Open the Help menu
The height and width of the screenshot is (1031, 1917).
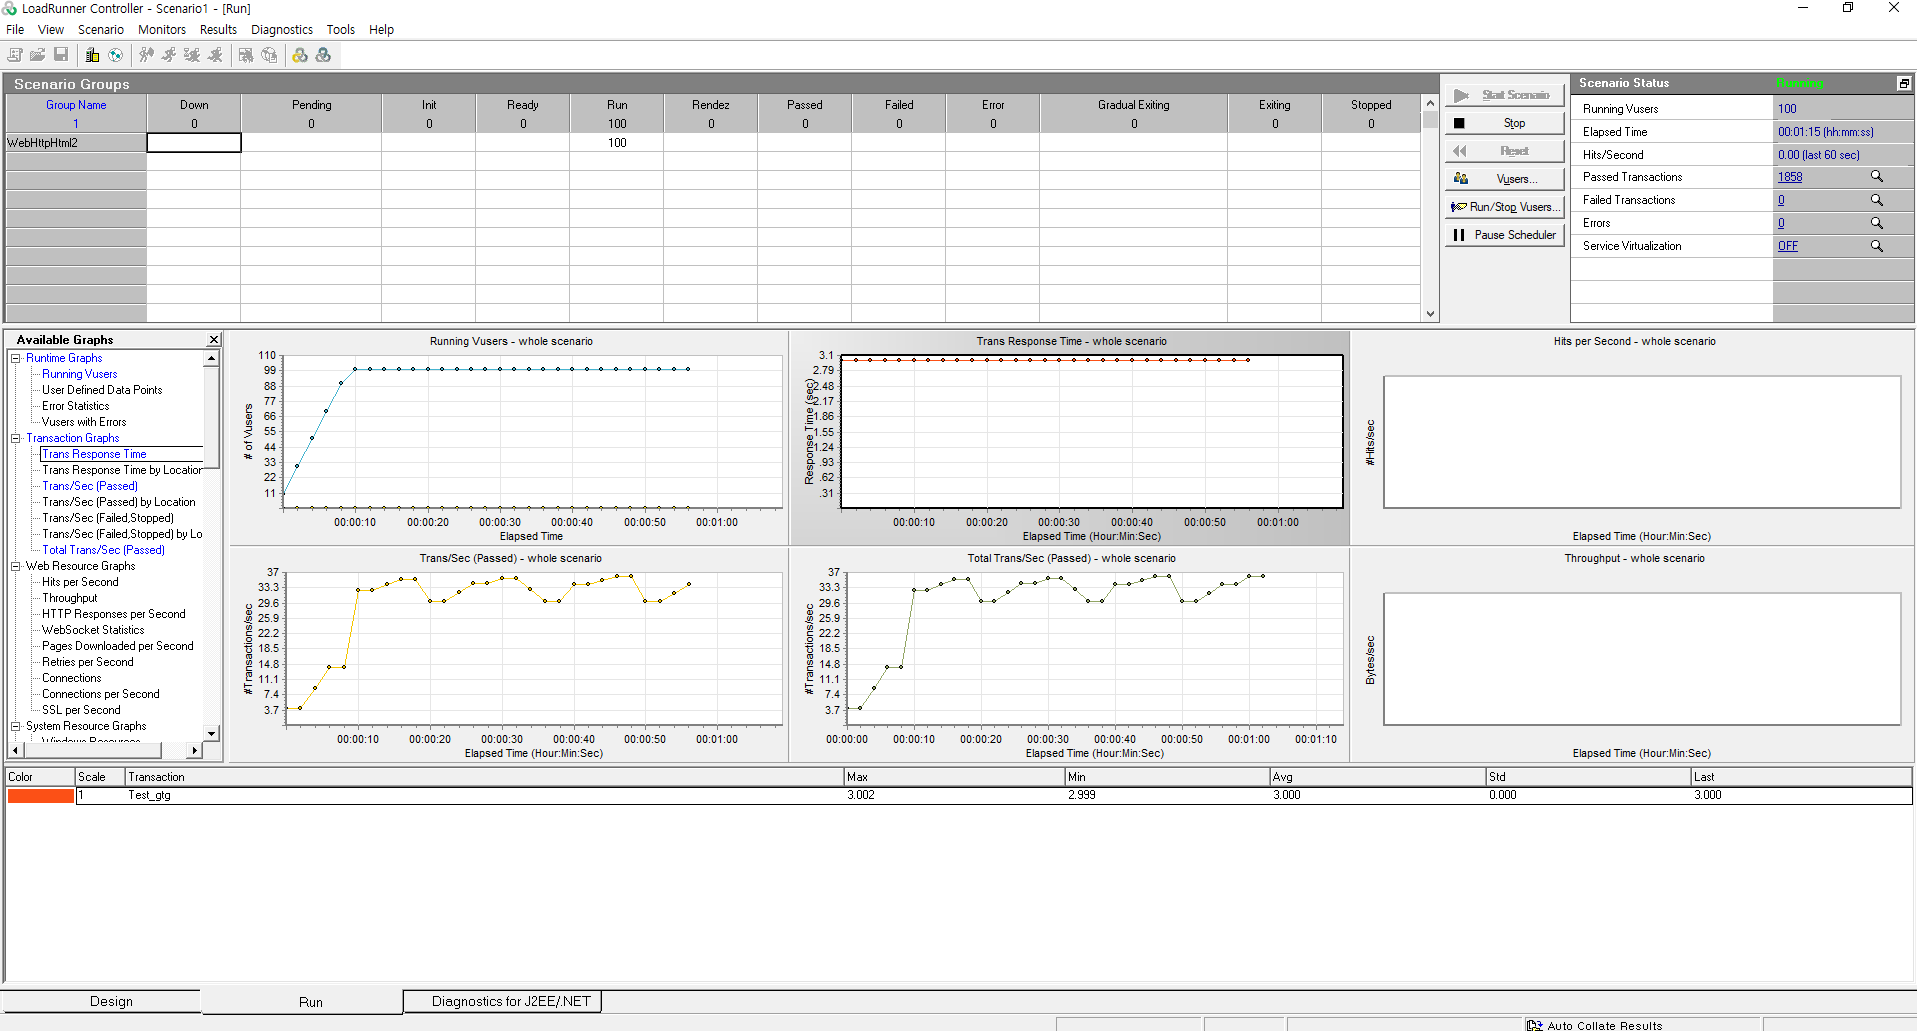point(381,29)
